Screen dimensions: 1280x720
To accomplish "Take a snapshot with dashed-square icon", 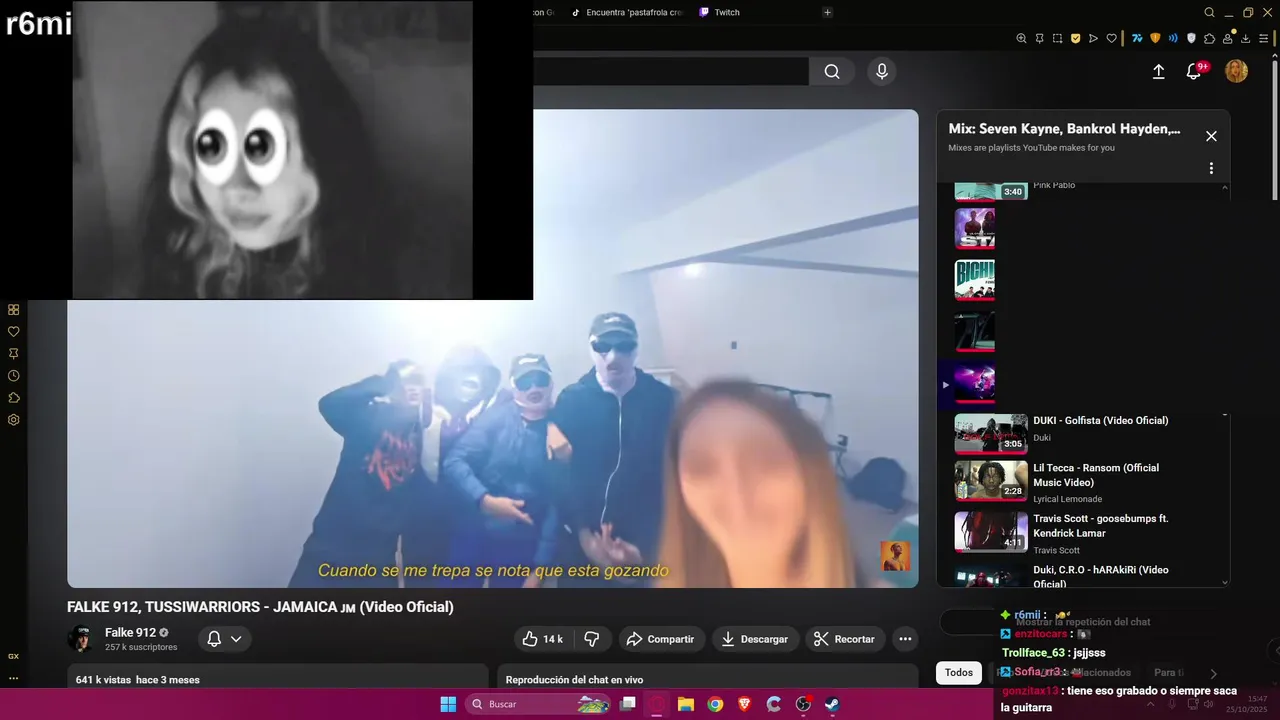I will (1057, 38).
